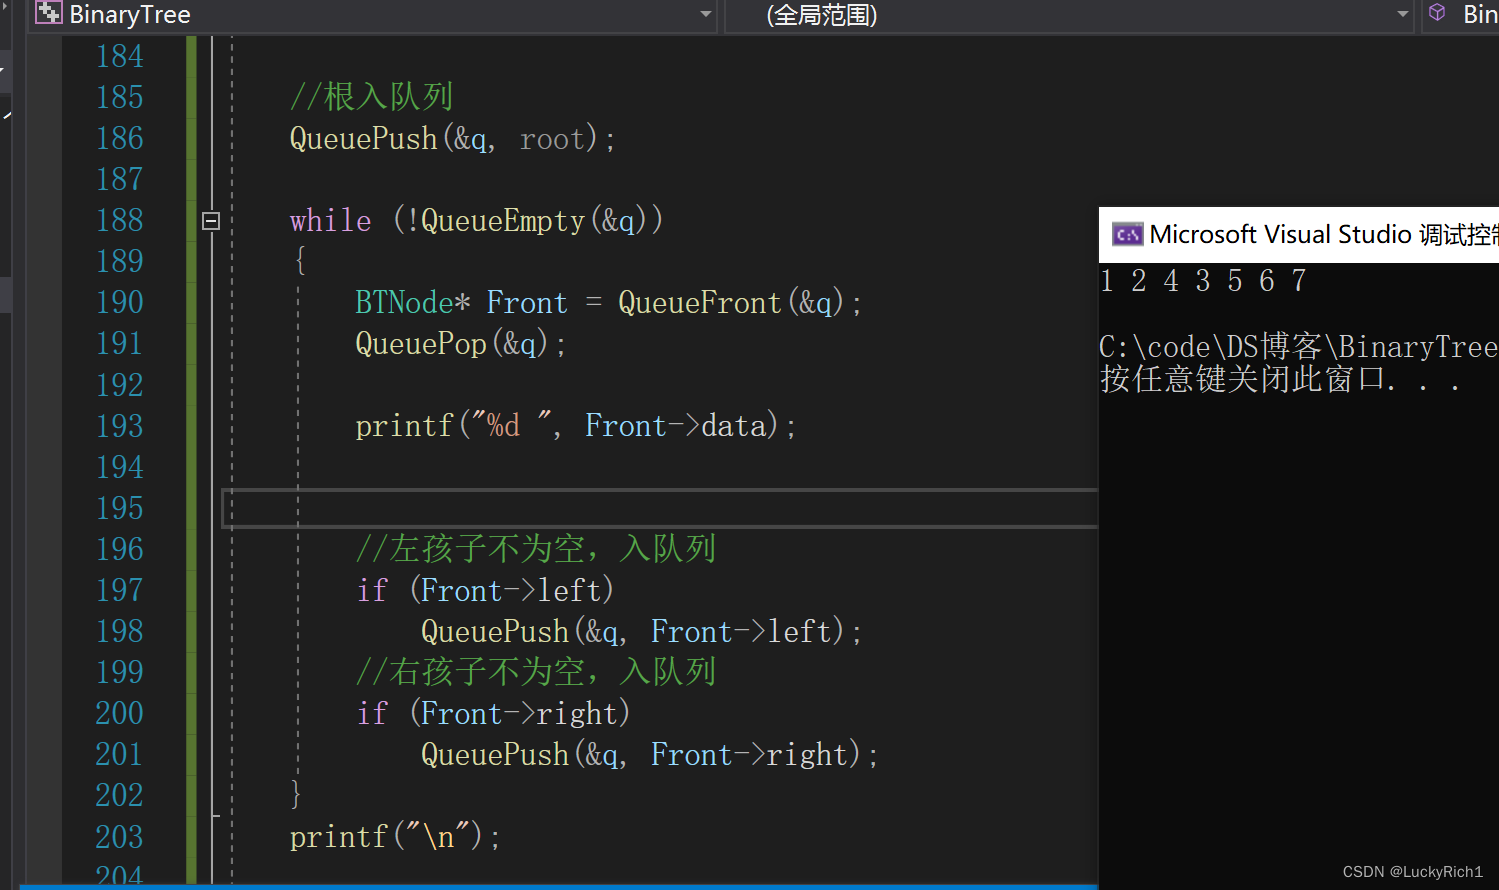Screen dimensions: 1499x890
Task: Click the empty current line 195 in editor
Action: pyautogui.click(x=660, y=508)
